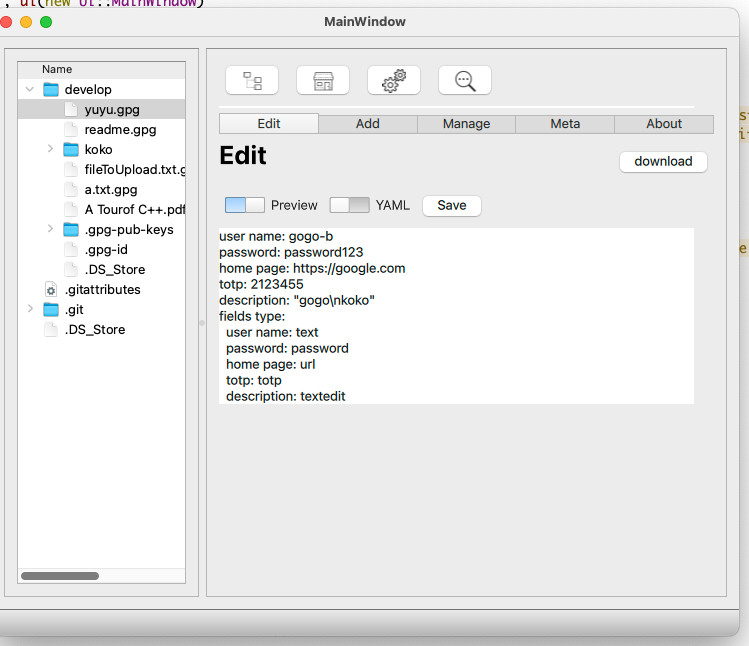Expand the .git folder
749x646 pixels.
(30, 309)
